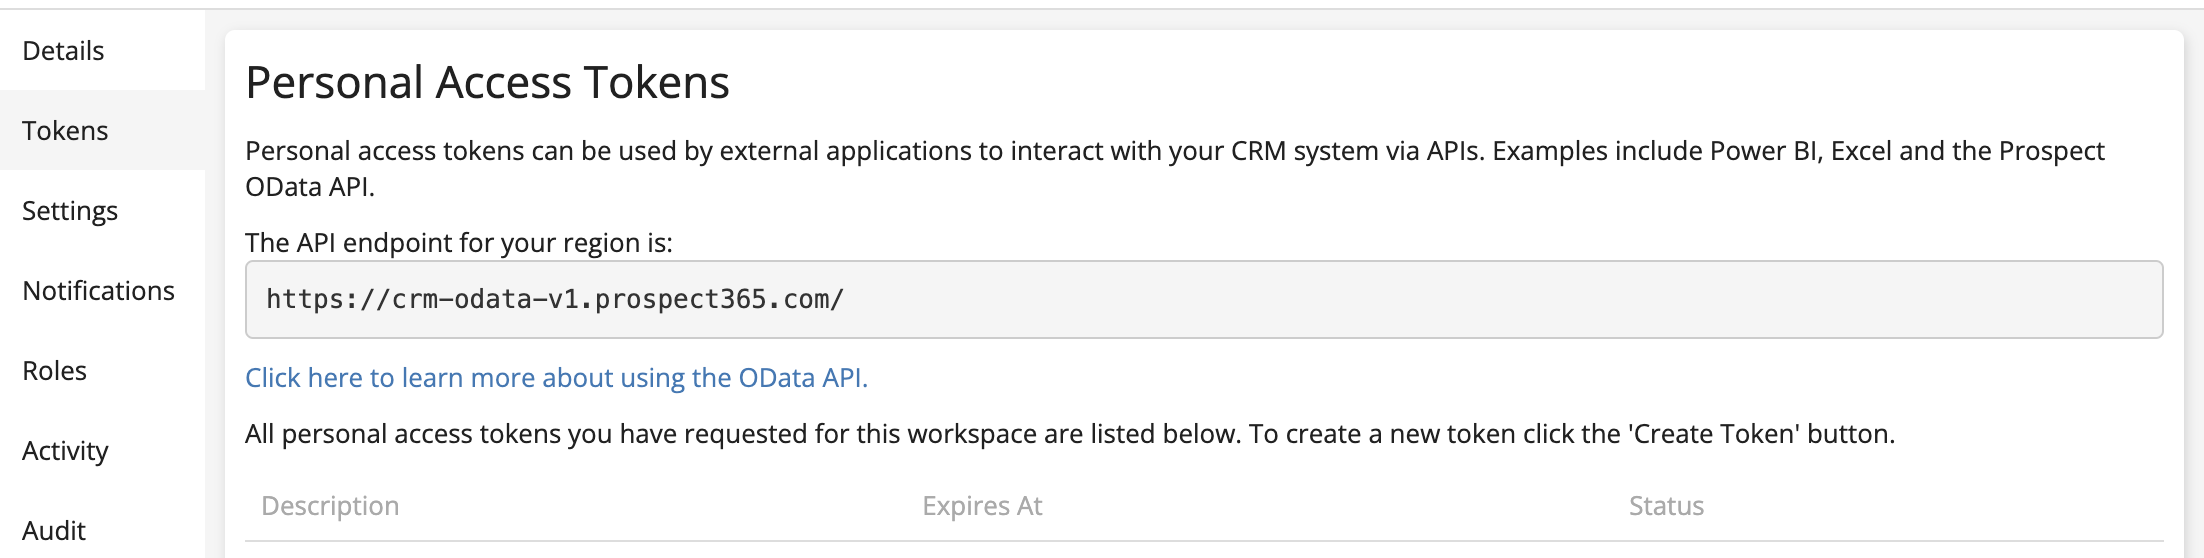Switch to the Roles section
Image resolution: width=2204 pixels, height=558 pixels.
(54, 371)
